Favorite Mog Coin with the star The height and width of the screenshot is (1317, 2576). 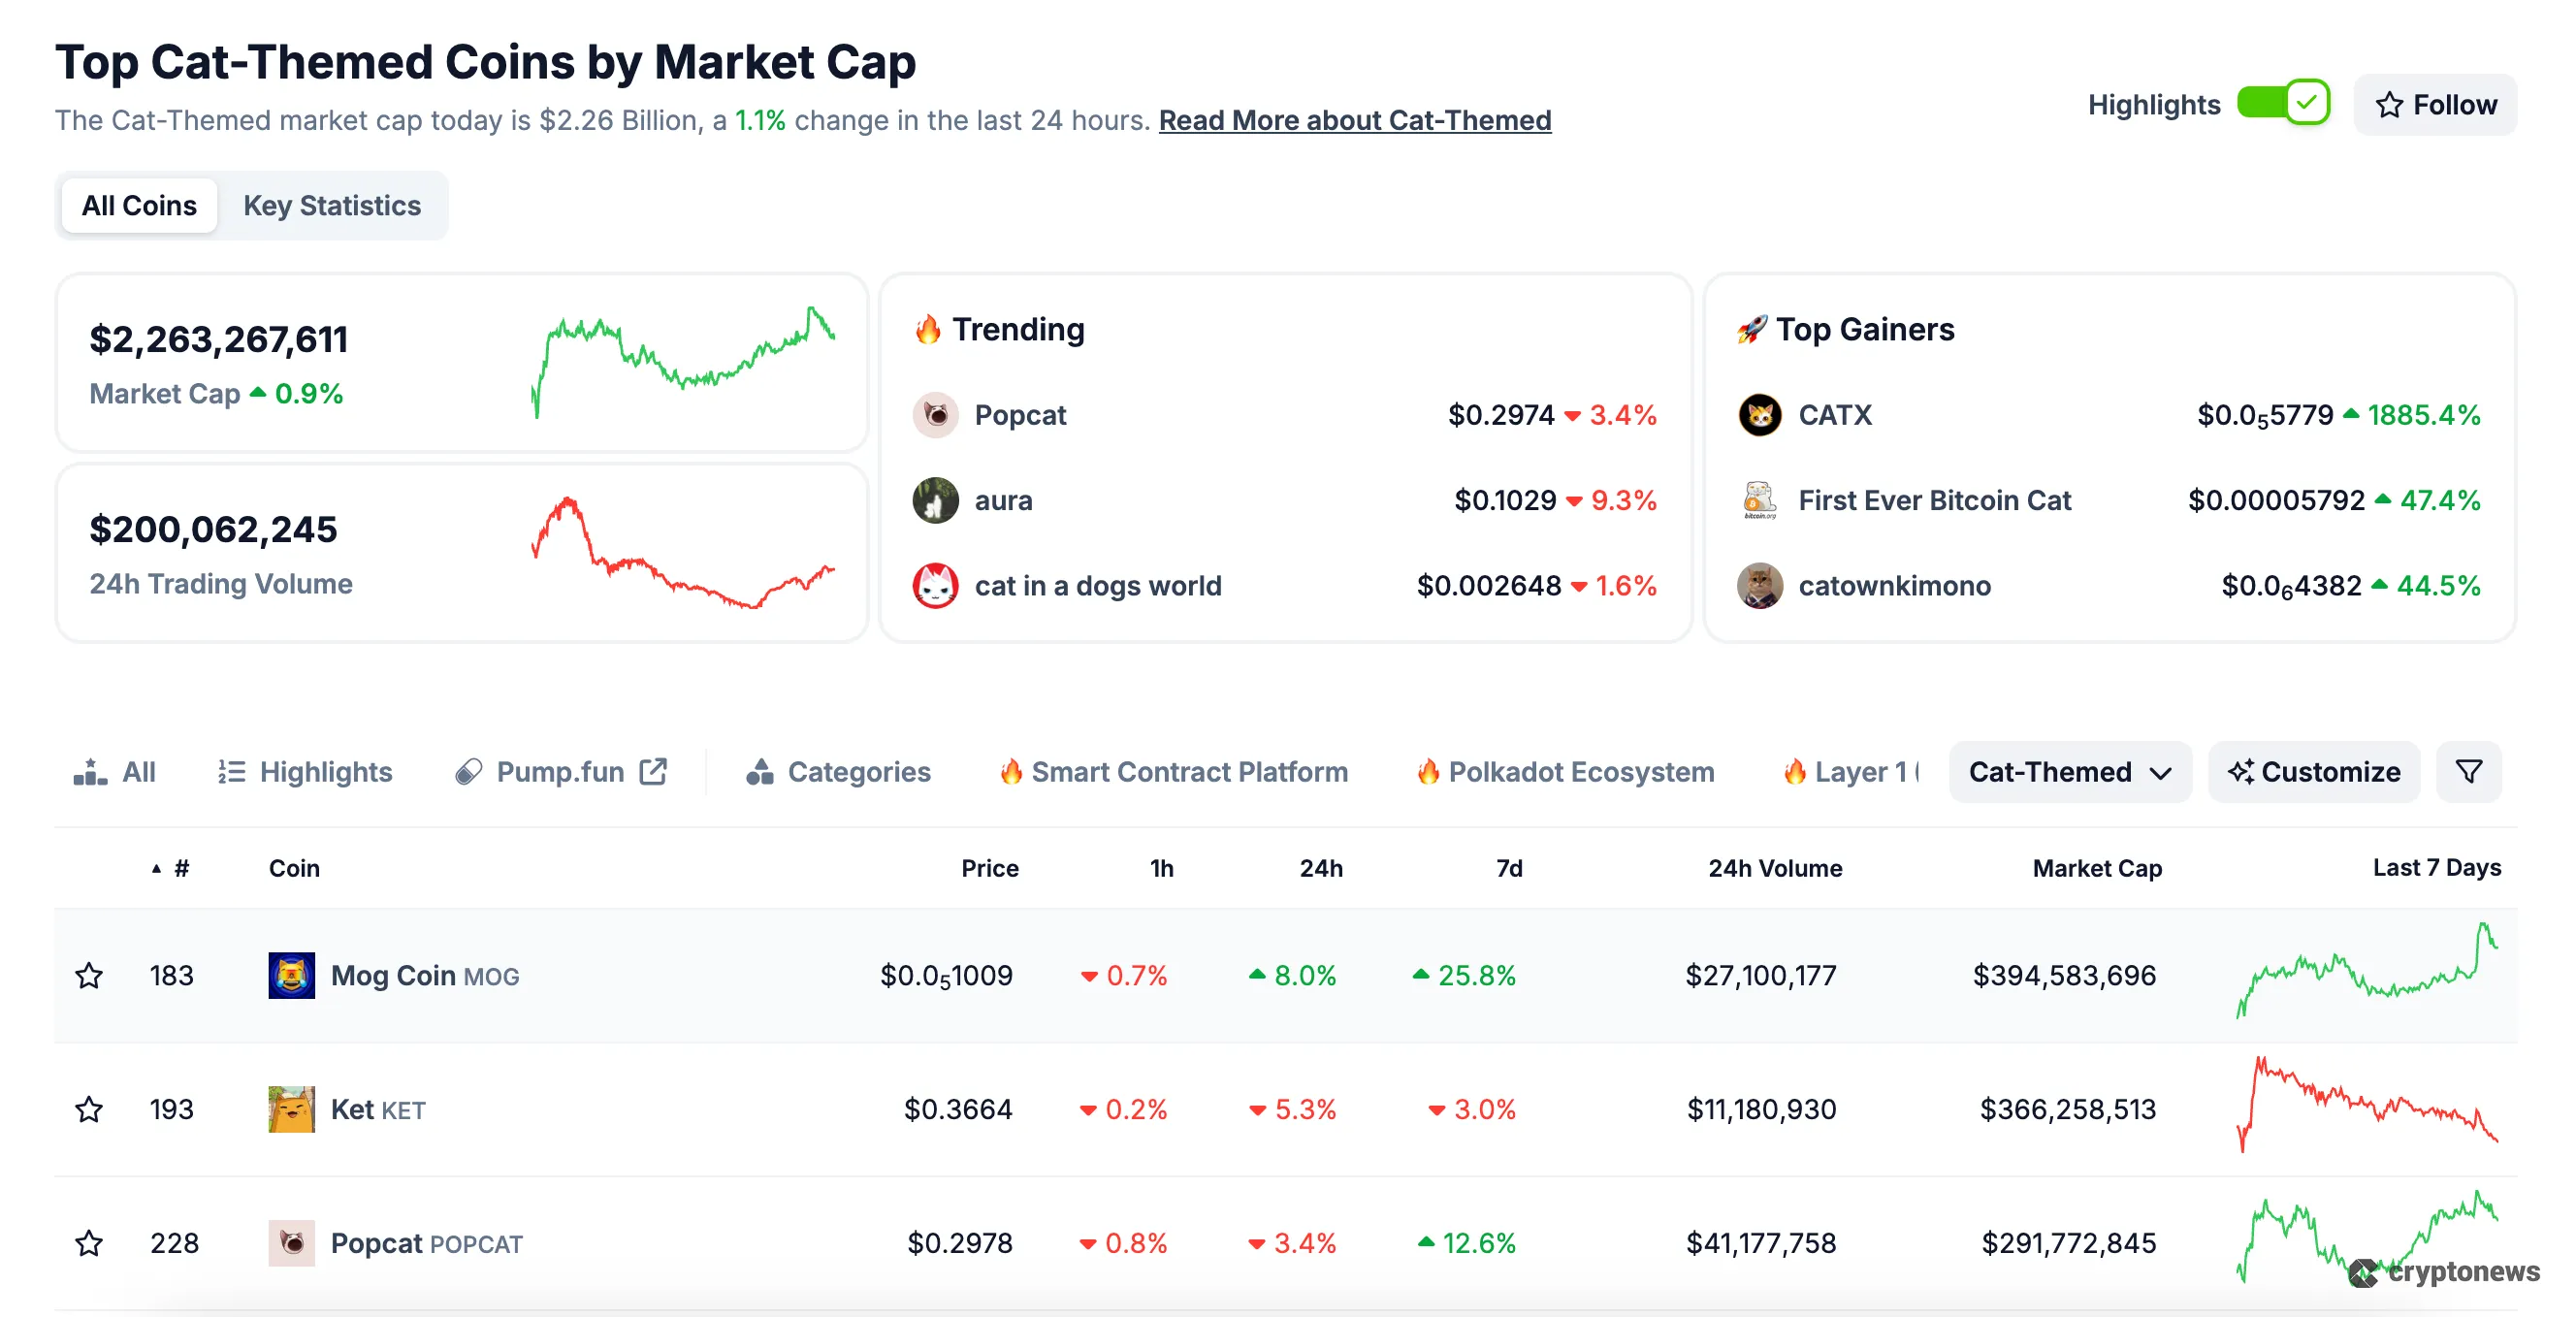[x=89, y=976]
